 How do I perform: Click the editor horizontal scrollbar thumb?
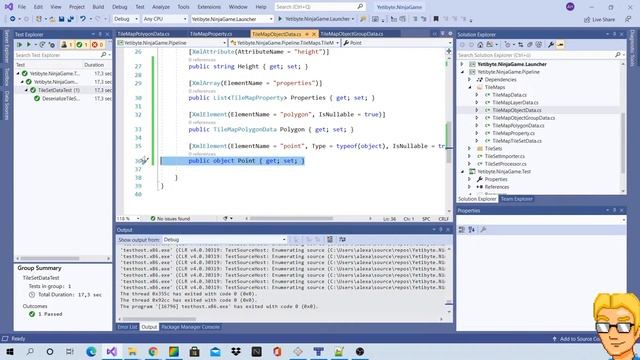pos(291,219)
